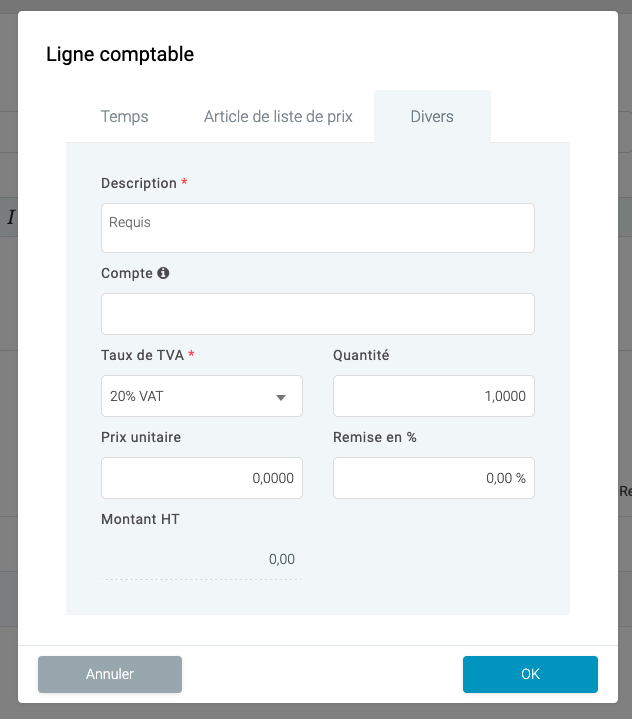
Task: Expand the Taux de TVA dropdown
Action: (x=202, y=396)
